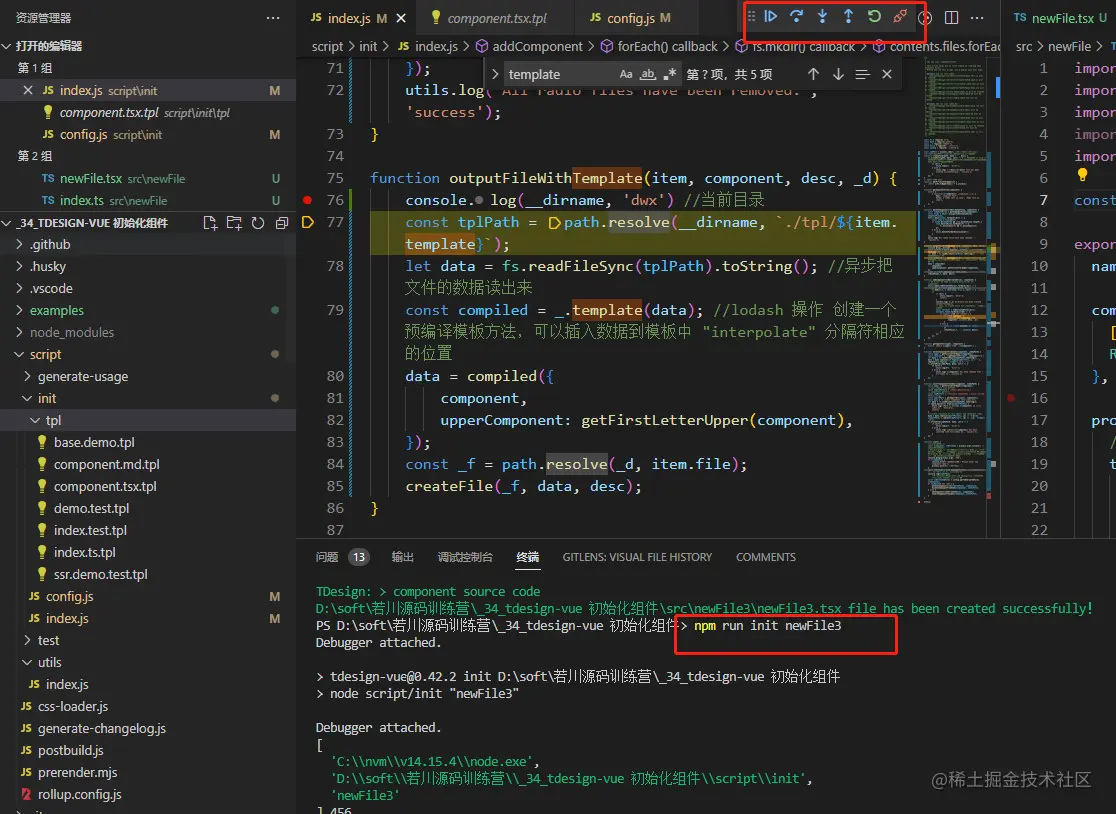Image resolution: width=1116 pixels, height=814 pixels.
Task: Close index.js in open editors list
Action: [x=28, y=90]
